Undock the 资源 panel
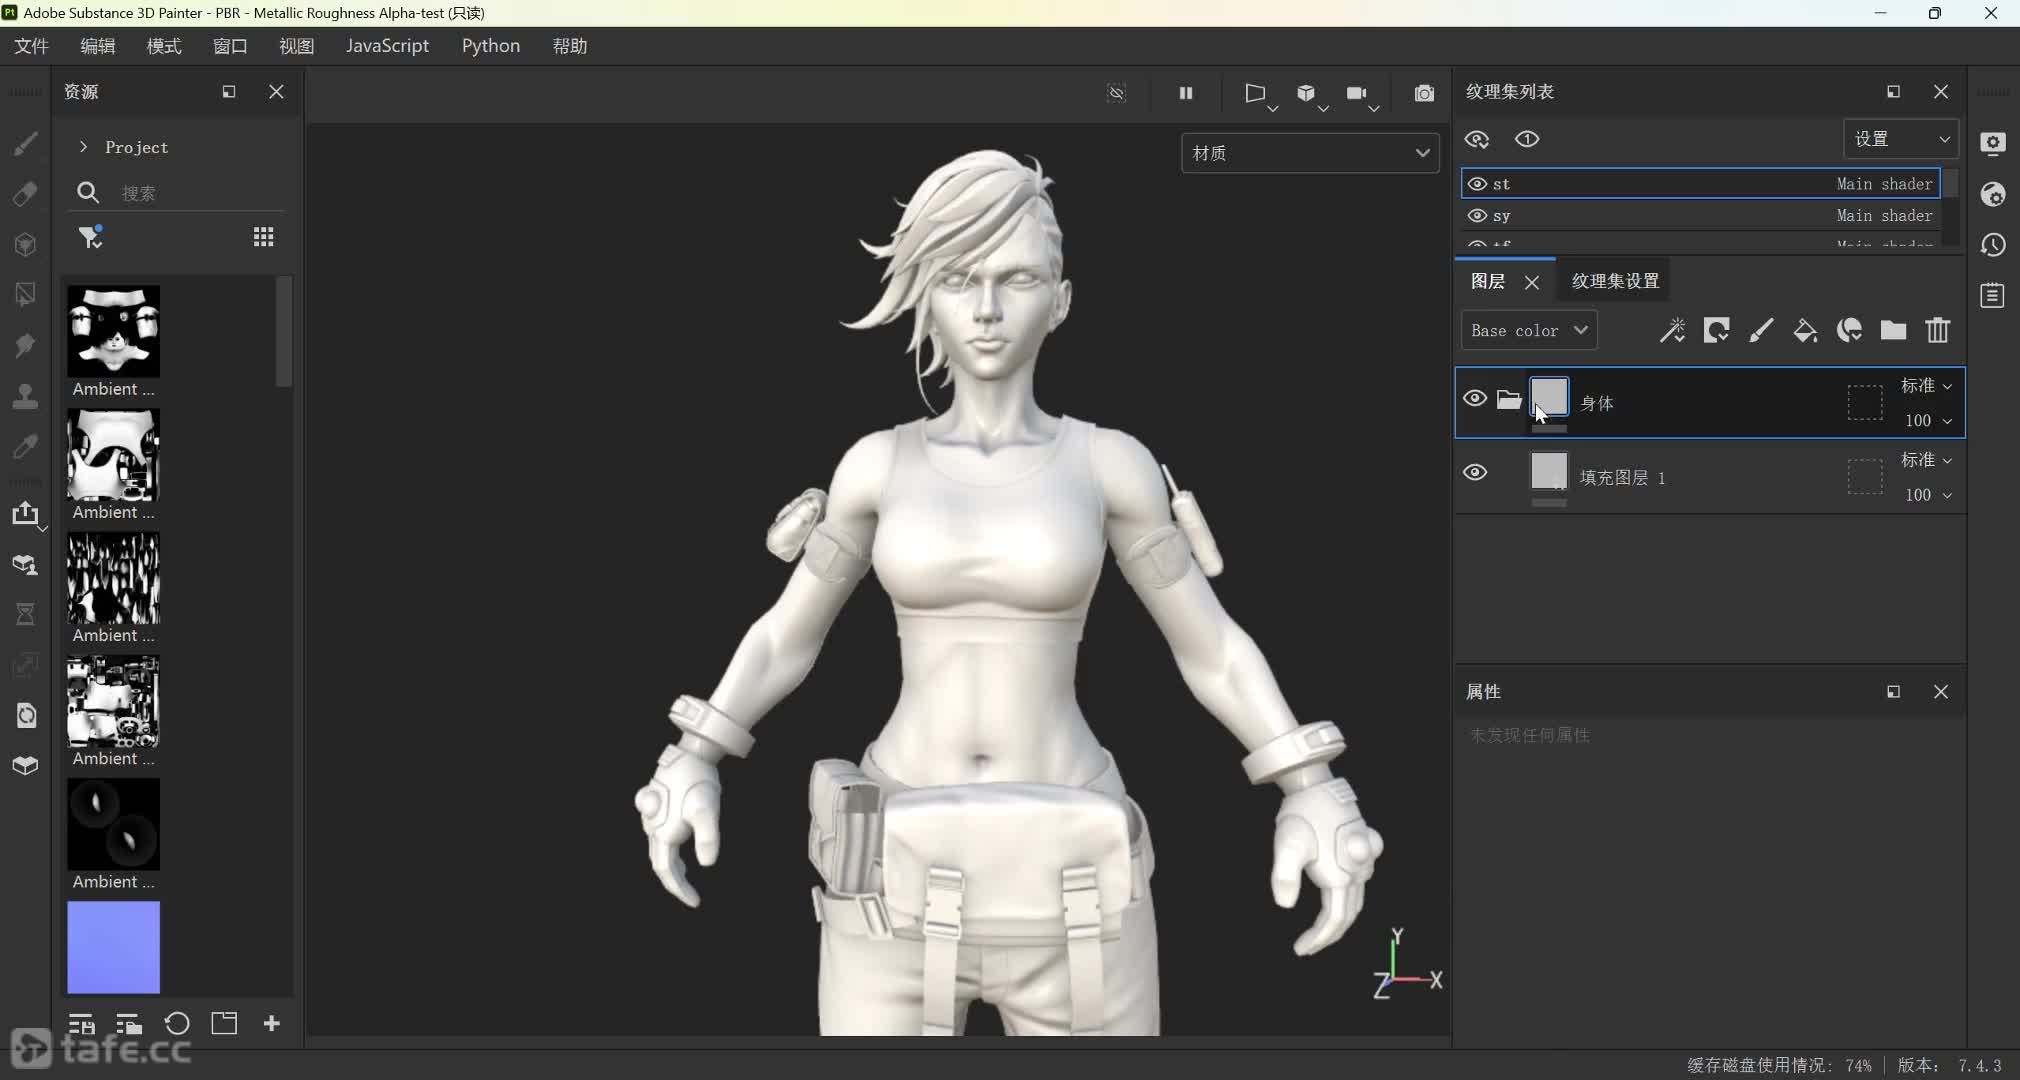The width and height of the screenshot is (2020, 1080). click(229, 92)
